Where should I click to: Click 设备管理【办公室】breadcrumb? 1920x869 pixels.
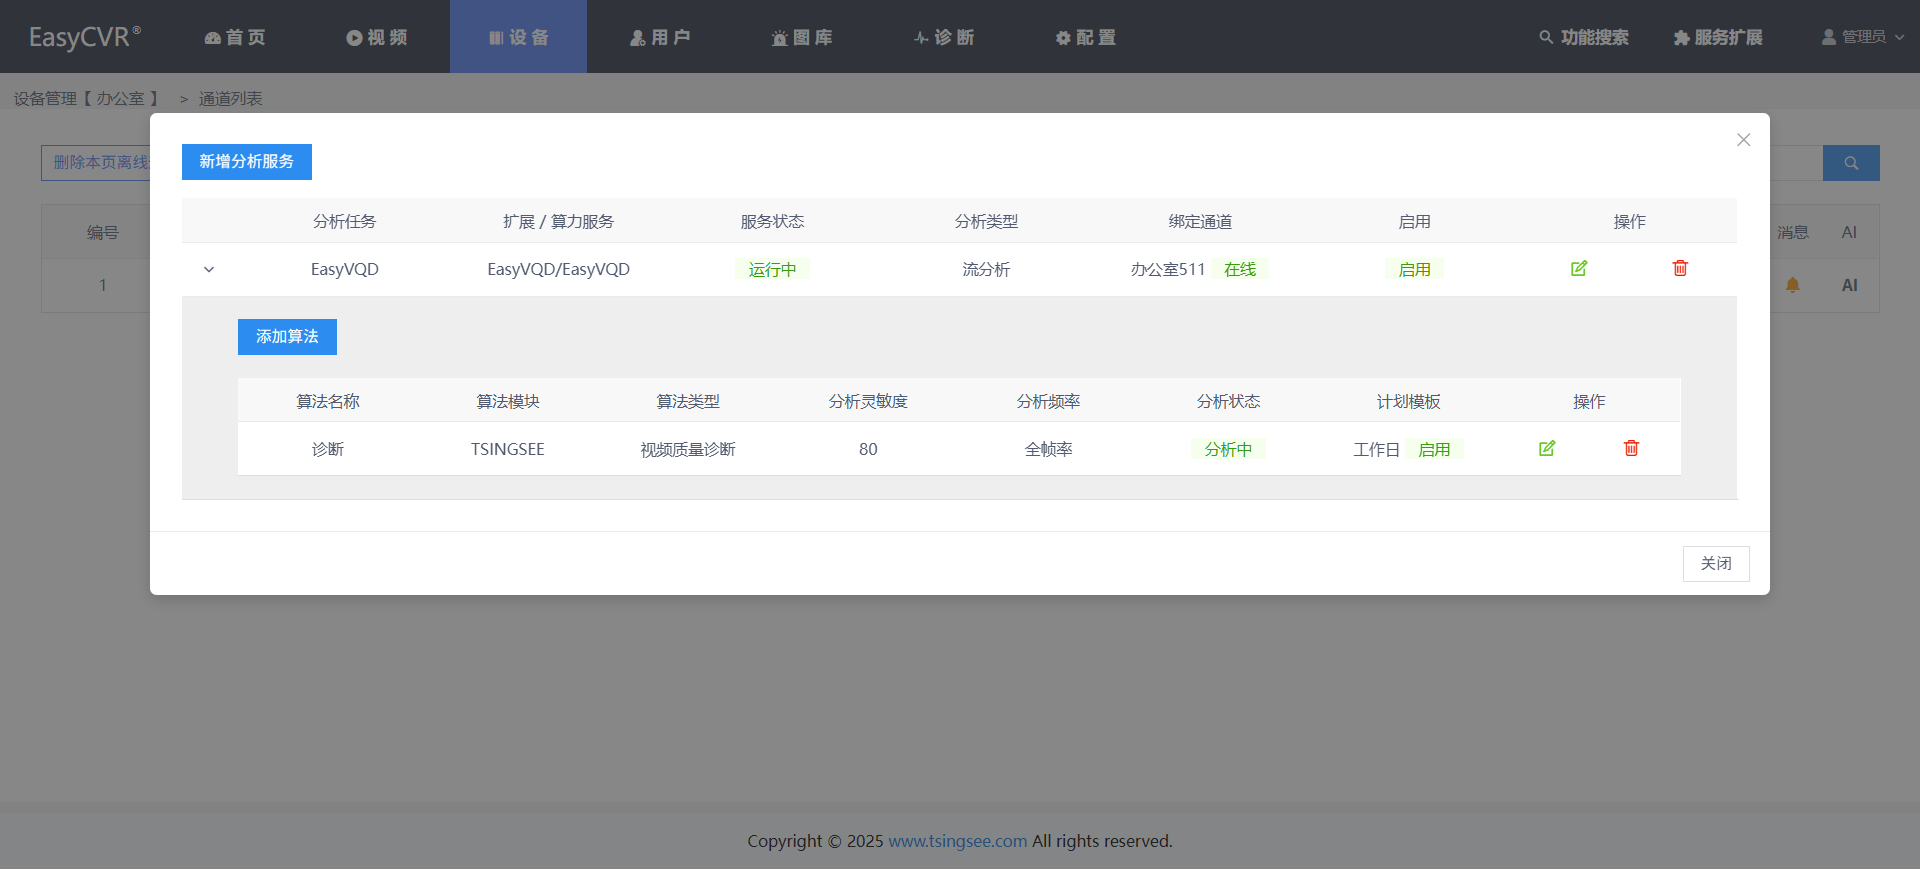pos(86,98)
